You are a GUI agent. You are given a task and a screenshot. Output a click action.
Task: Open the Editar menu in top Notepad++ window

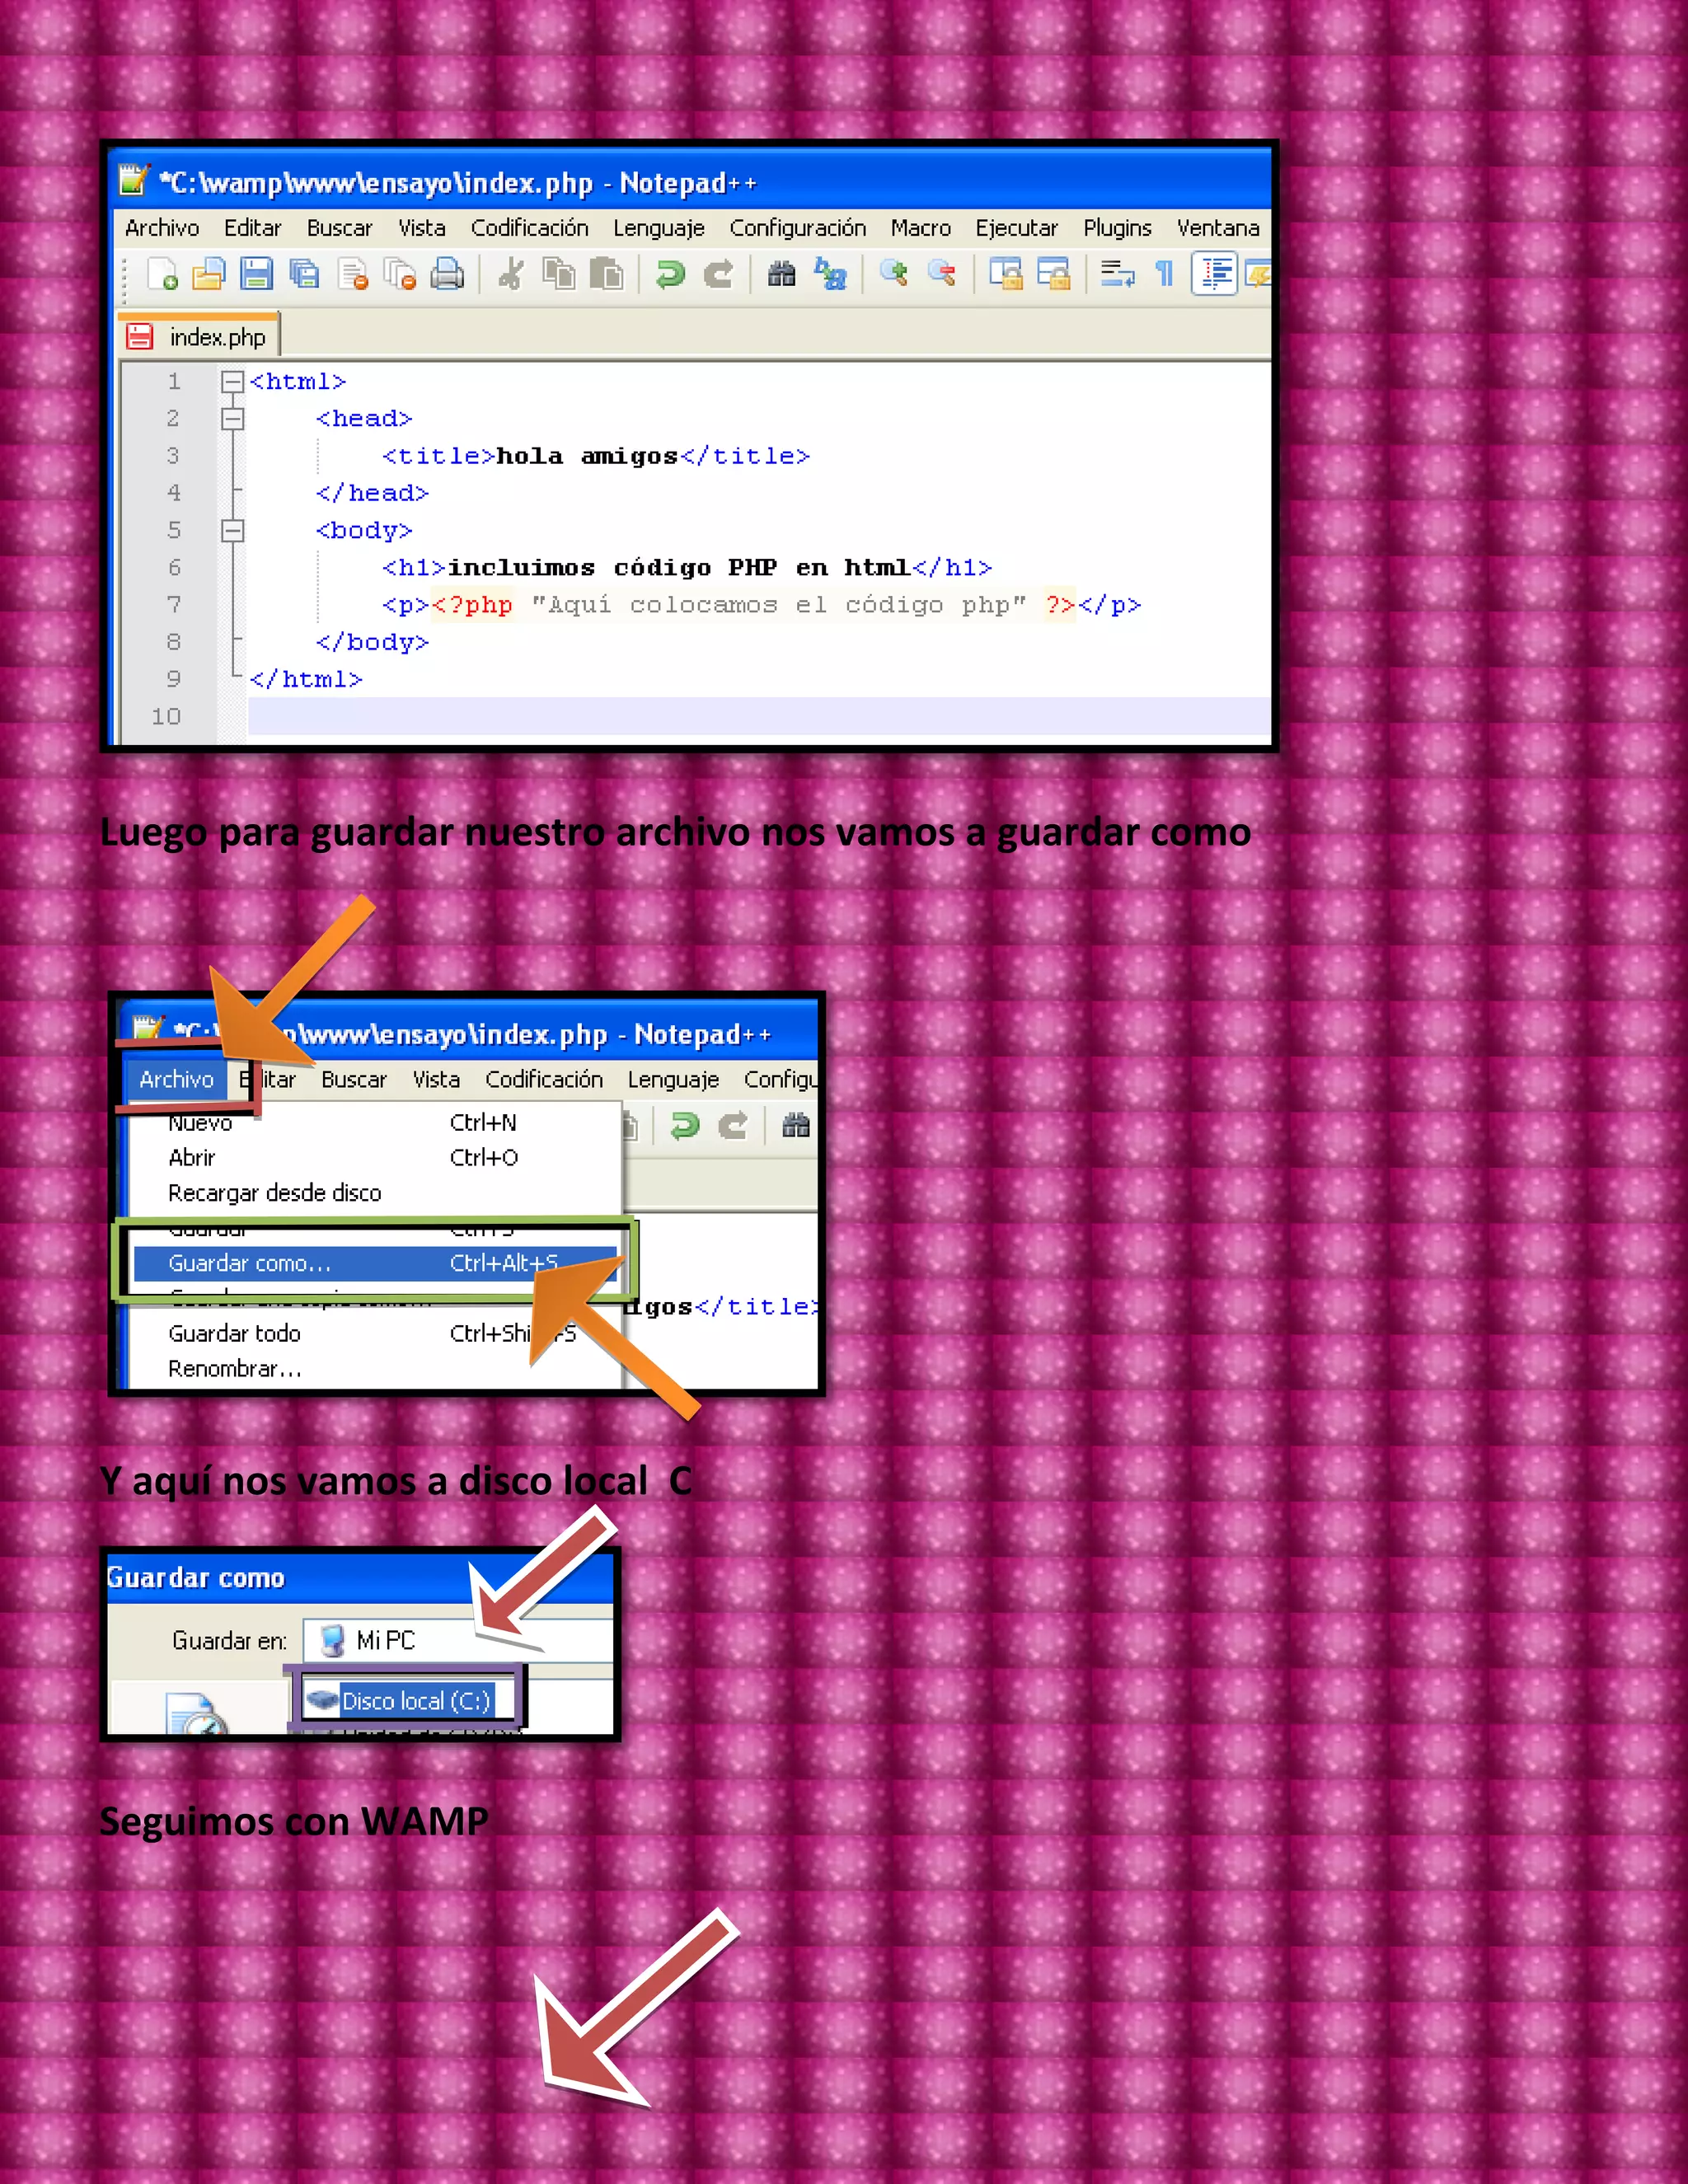[x=253, y=228]
